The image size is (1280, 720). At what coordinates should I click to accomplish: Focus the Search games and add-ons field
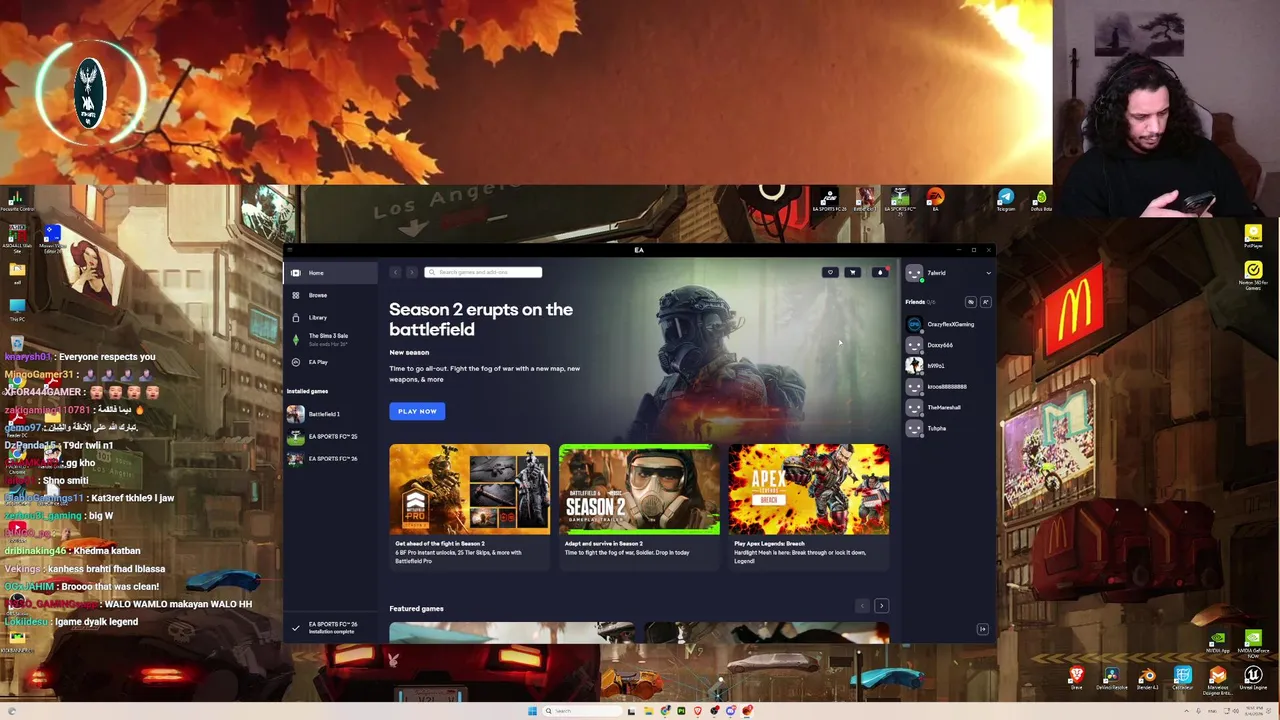483,272
